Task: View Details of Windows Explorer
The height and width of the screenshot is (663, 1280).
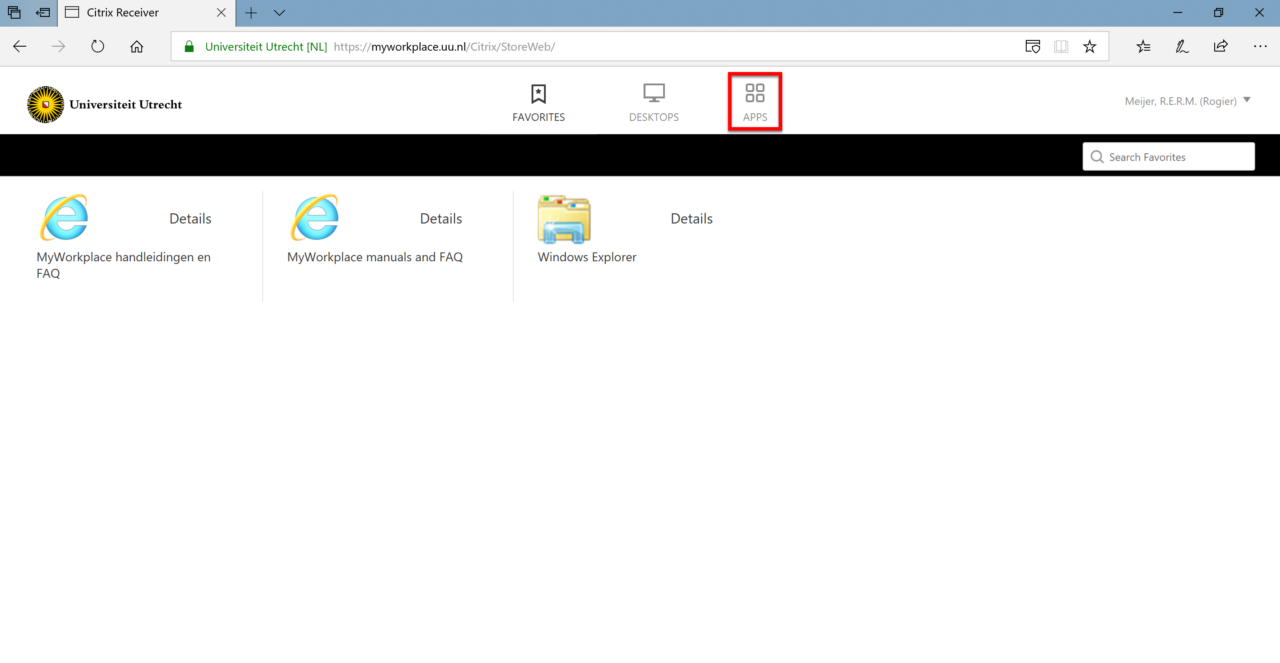Action: 691,218
